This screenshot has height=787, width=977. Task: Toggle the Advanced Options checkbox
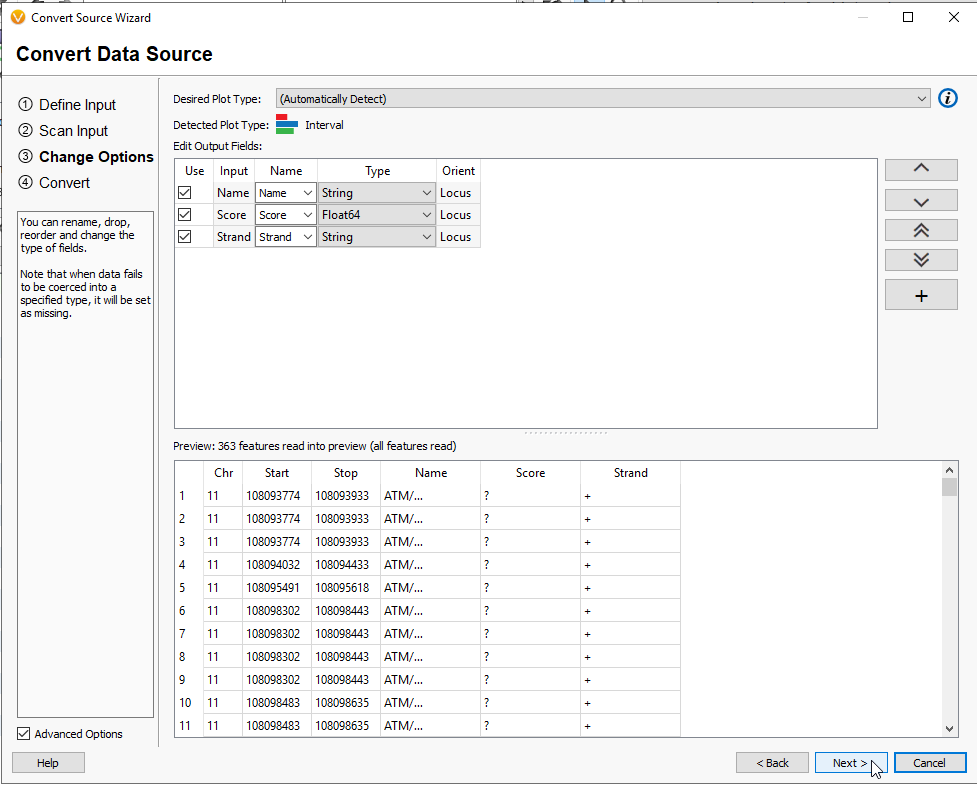click(x=22, y=733)
